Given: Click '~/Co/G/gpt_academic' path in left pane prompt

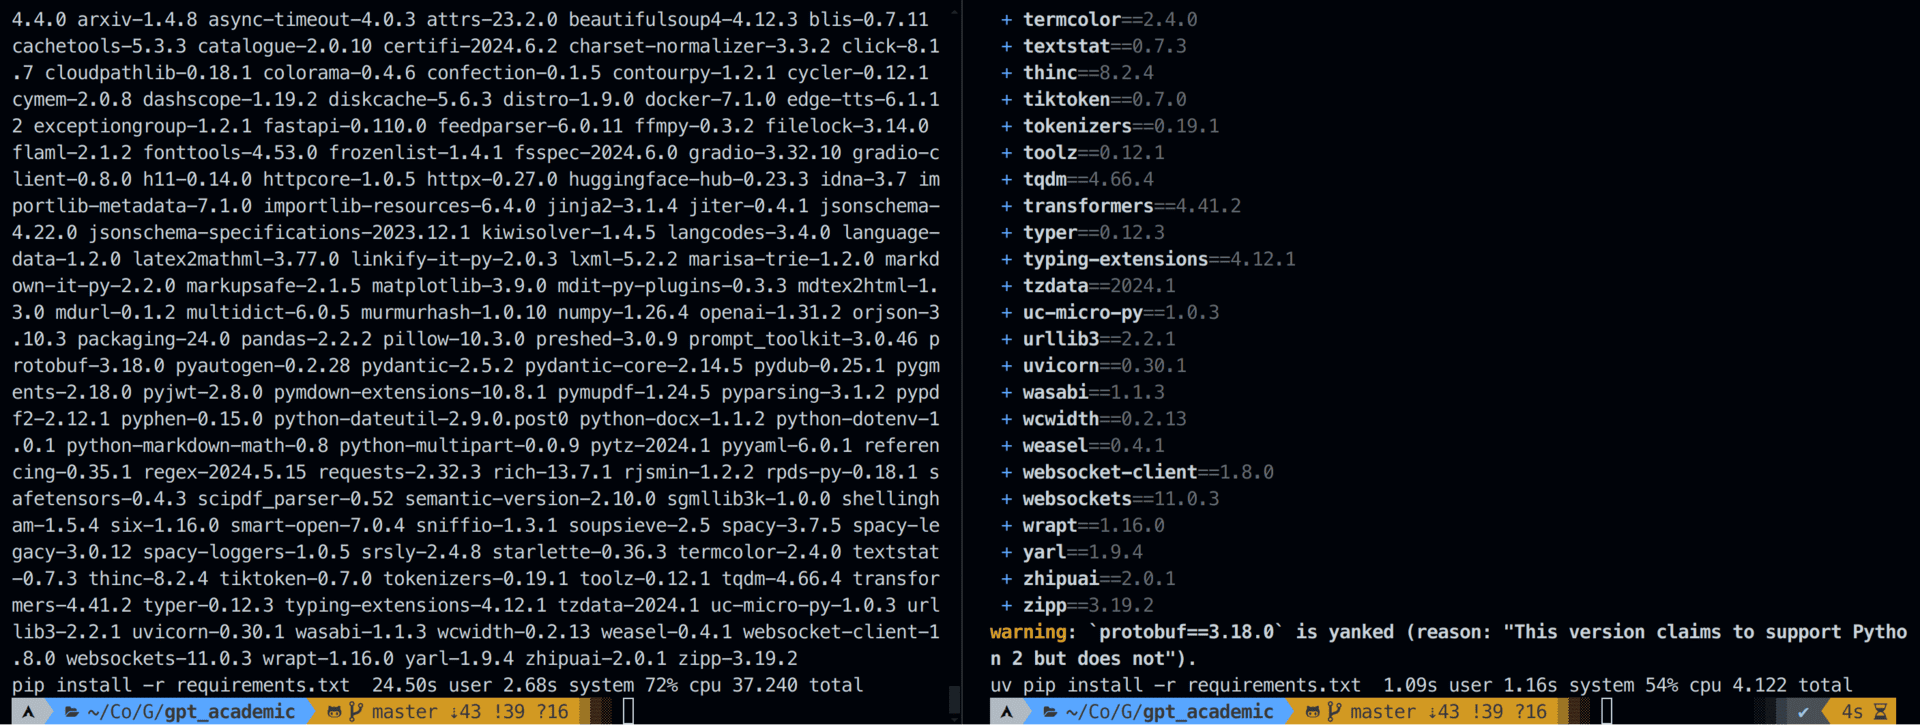Looking at the screenshot, I should [191, 712].
